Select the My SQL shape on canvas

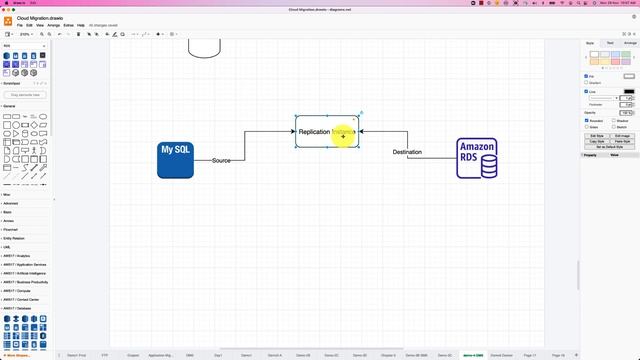176,160
